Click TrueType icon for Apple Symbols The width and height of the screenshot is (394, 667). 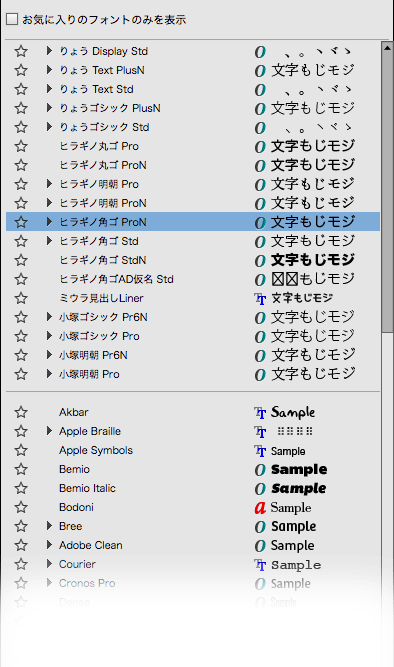(260, 451)
